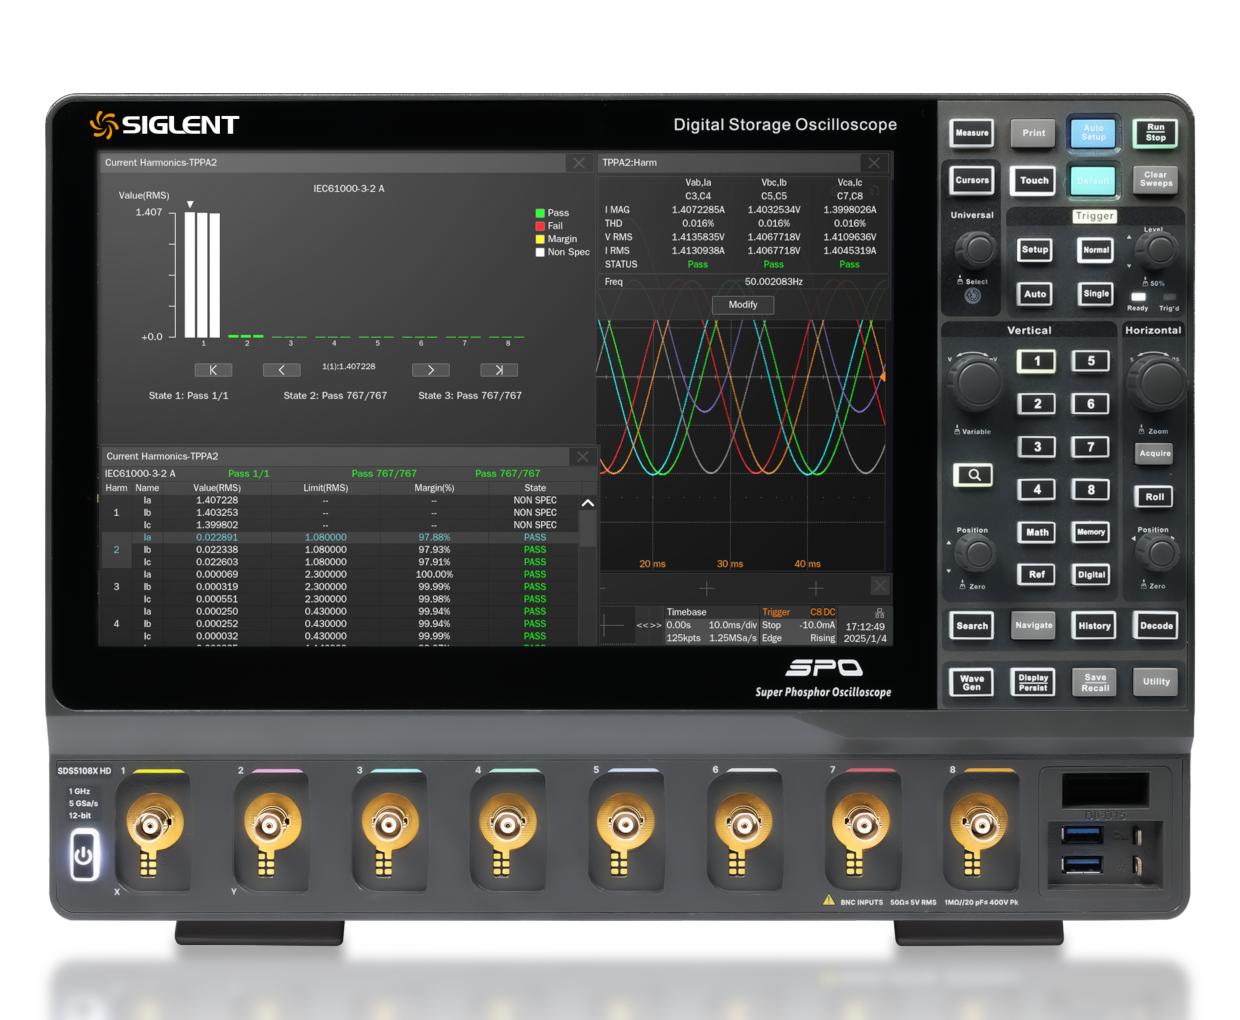Click the network status icon above the clock
The height and width of the screenshot is (1020, 1240).
(x=879, y=612)
